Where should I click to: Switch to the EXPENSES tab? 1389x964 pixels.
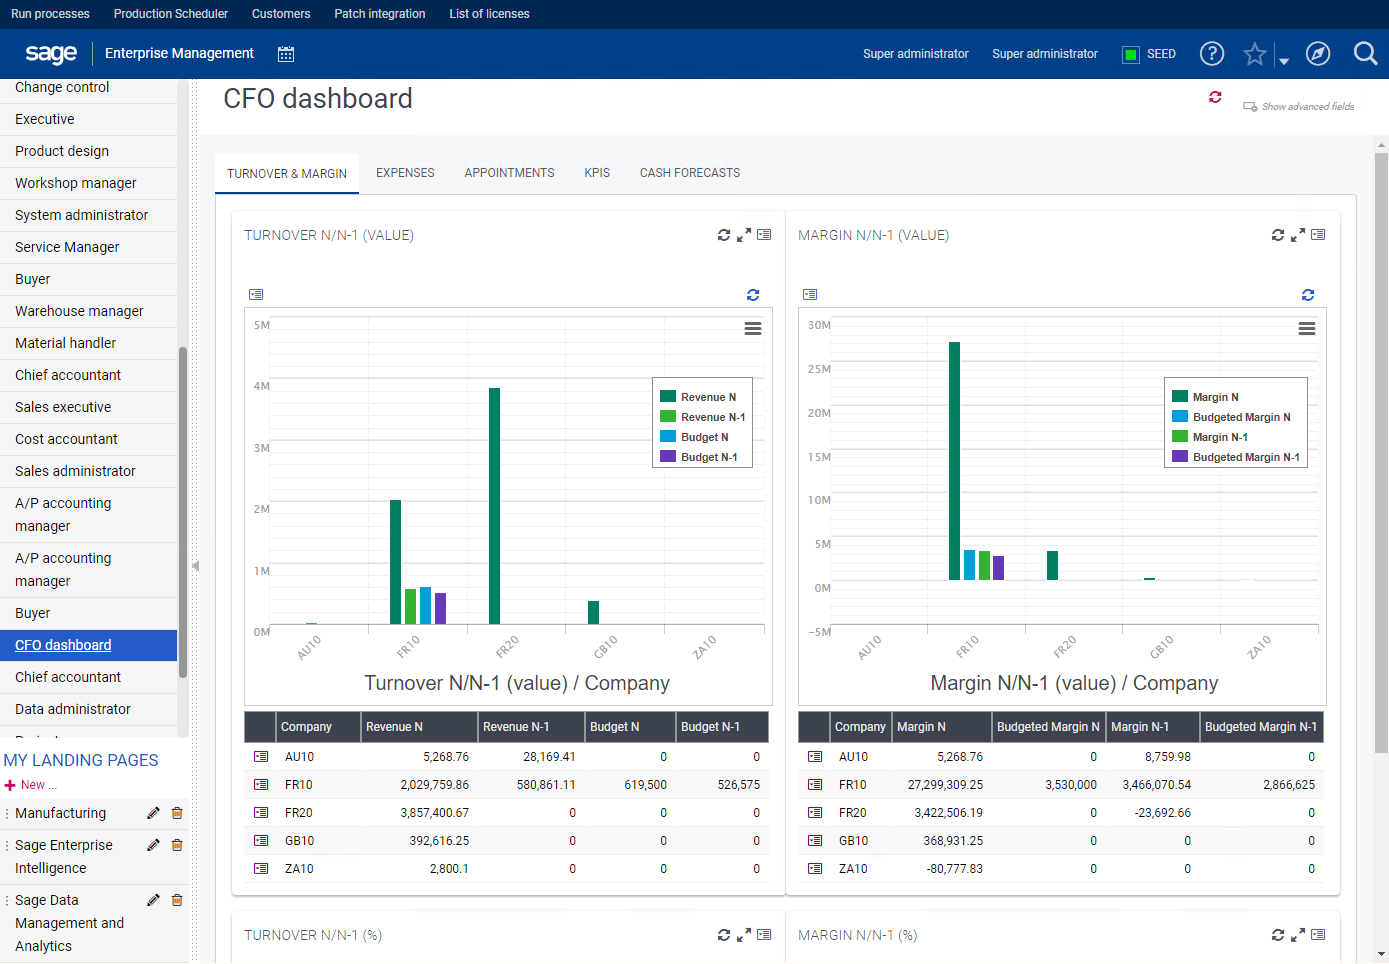tap(405, 172)
